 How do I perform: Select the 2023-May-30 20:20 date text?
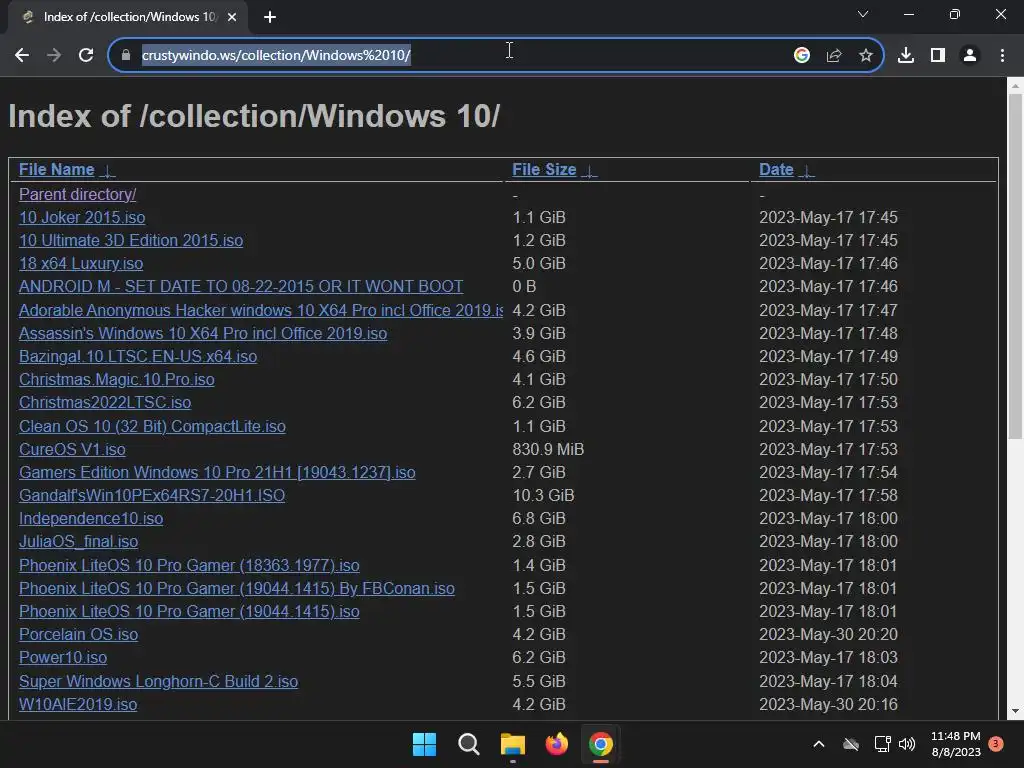point(828,635)
